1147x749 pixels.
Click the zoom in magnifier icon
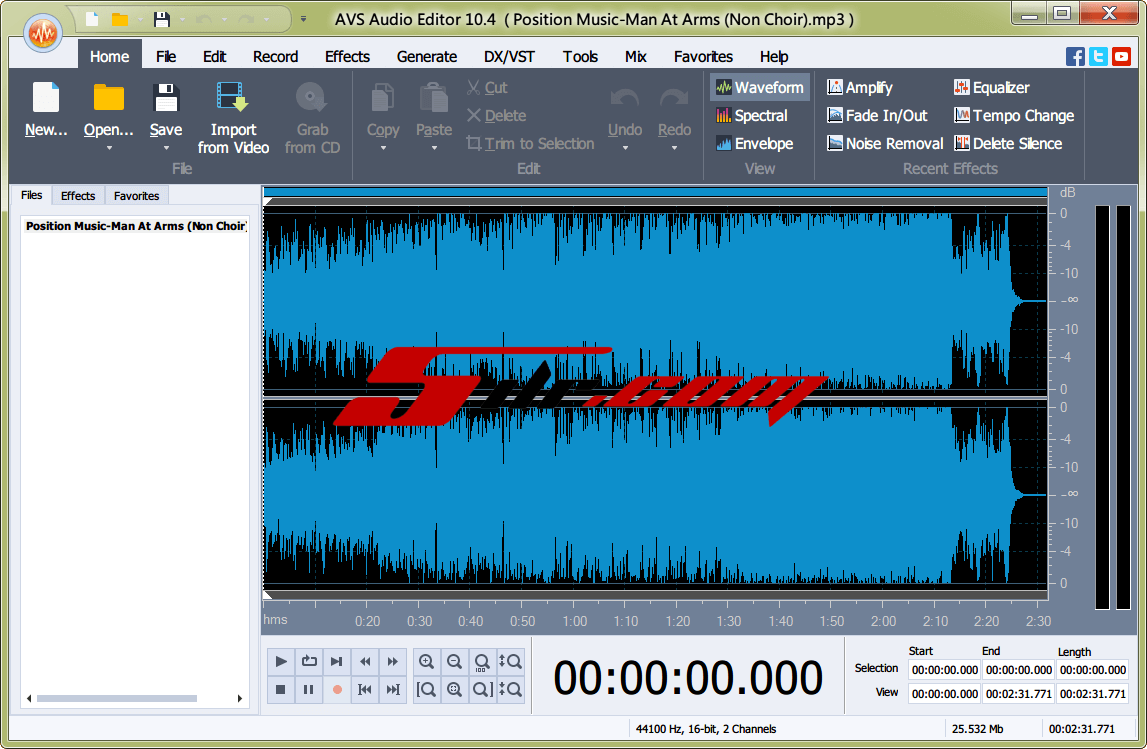(427, 661)
